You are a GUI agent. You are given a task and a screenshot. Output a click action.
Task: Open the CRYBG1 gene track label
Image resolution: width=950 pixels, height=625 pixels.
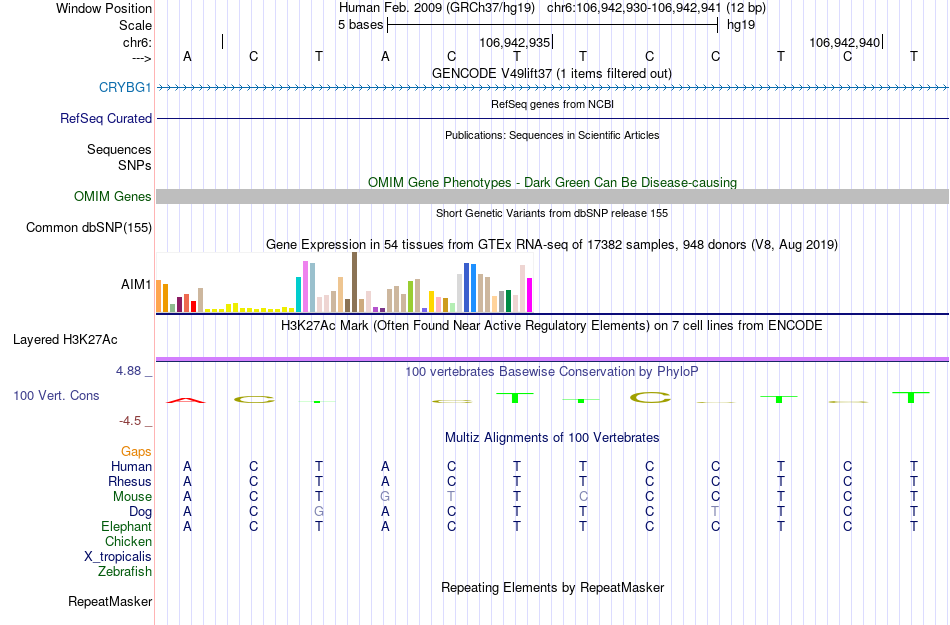point(125,87)
